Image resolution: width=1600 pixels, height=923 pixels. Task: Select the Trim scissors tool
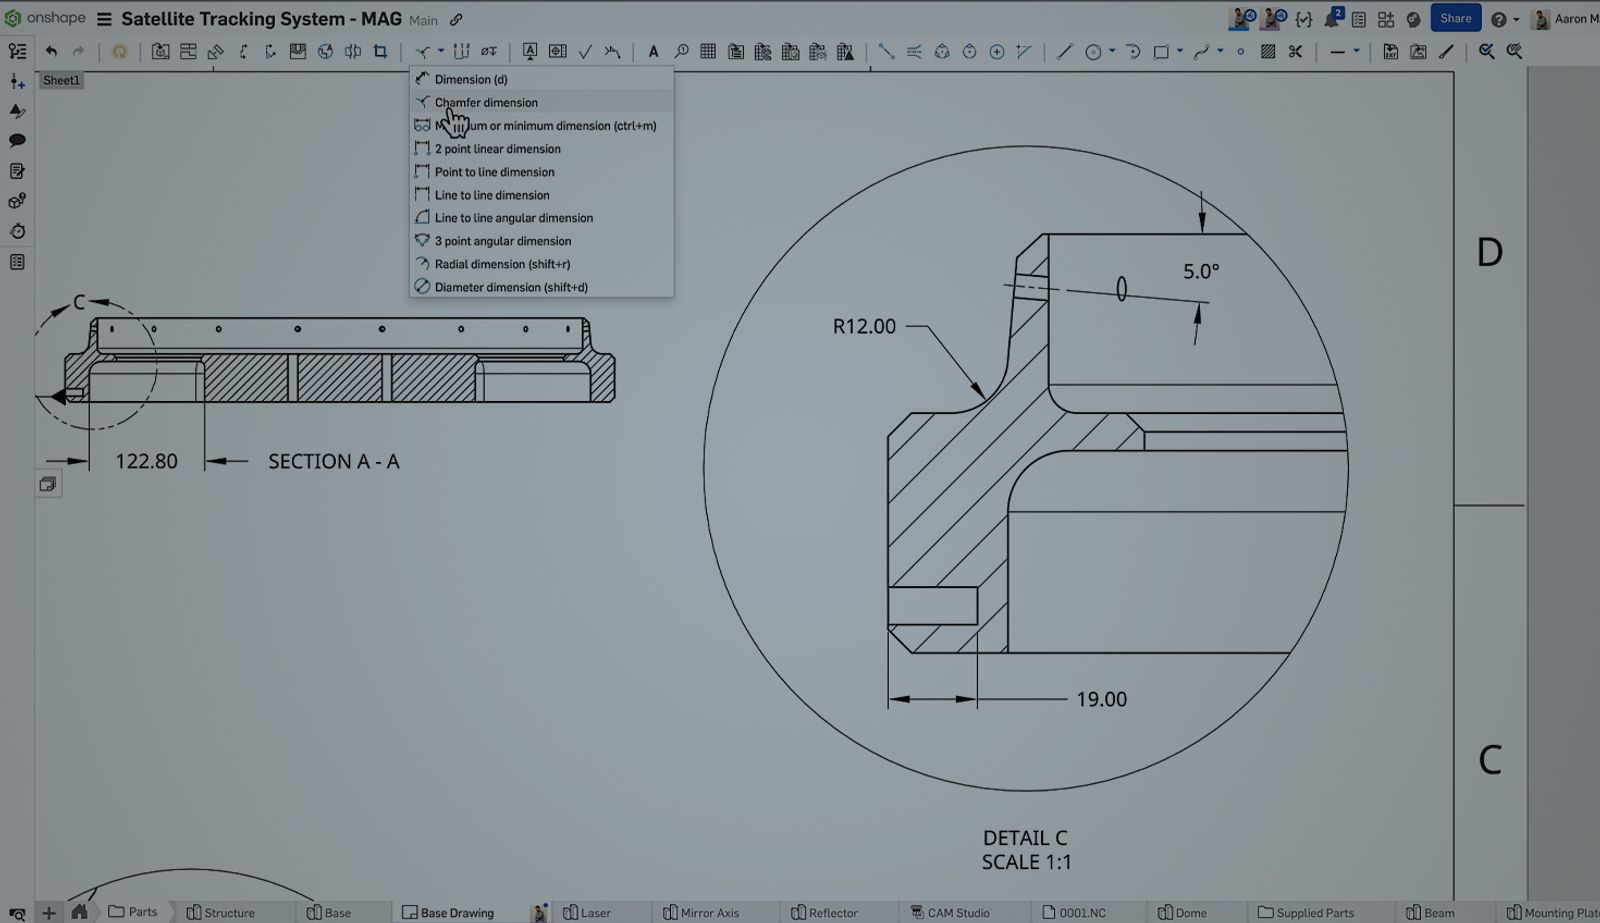1296,52
